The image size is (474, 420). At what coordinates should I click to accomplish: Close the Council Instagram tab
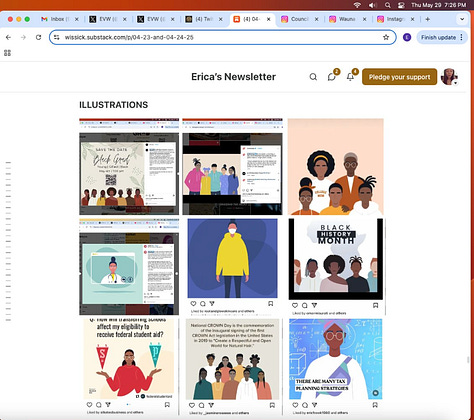317,19
